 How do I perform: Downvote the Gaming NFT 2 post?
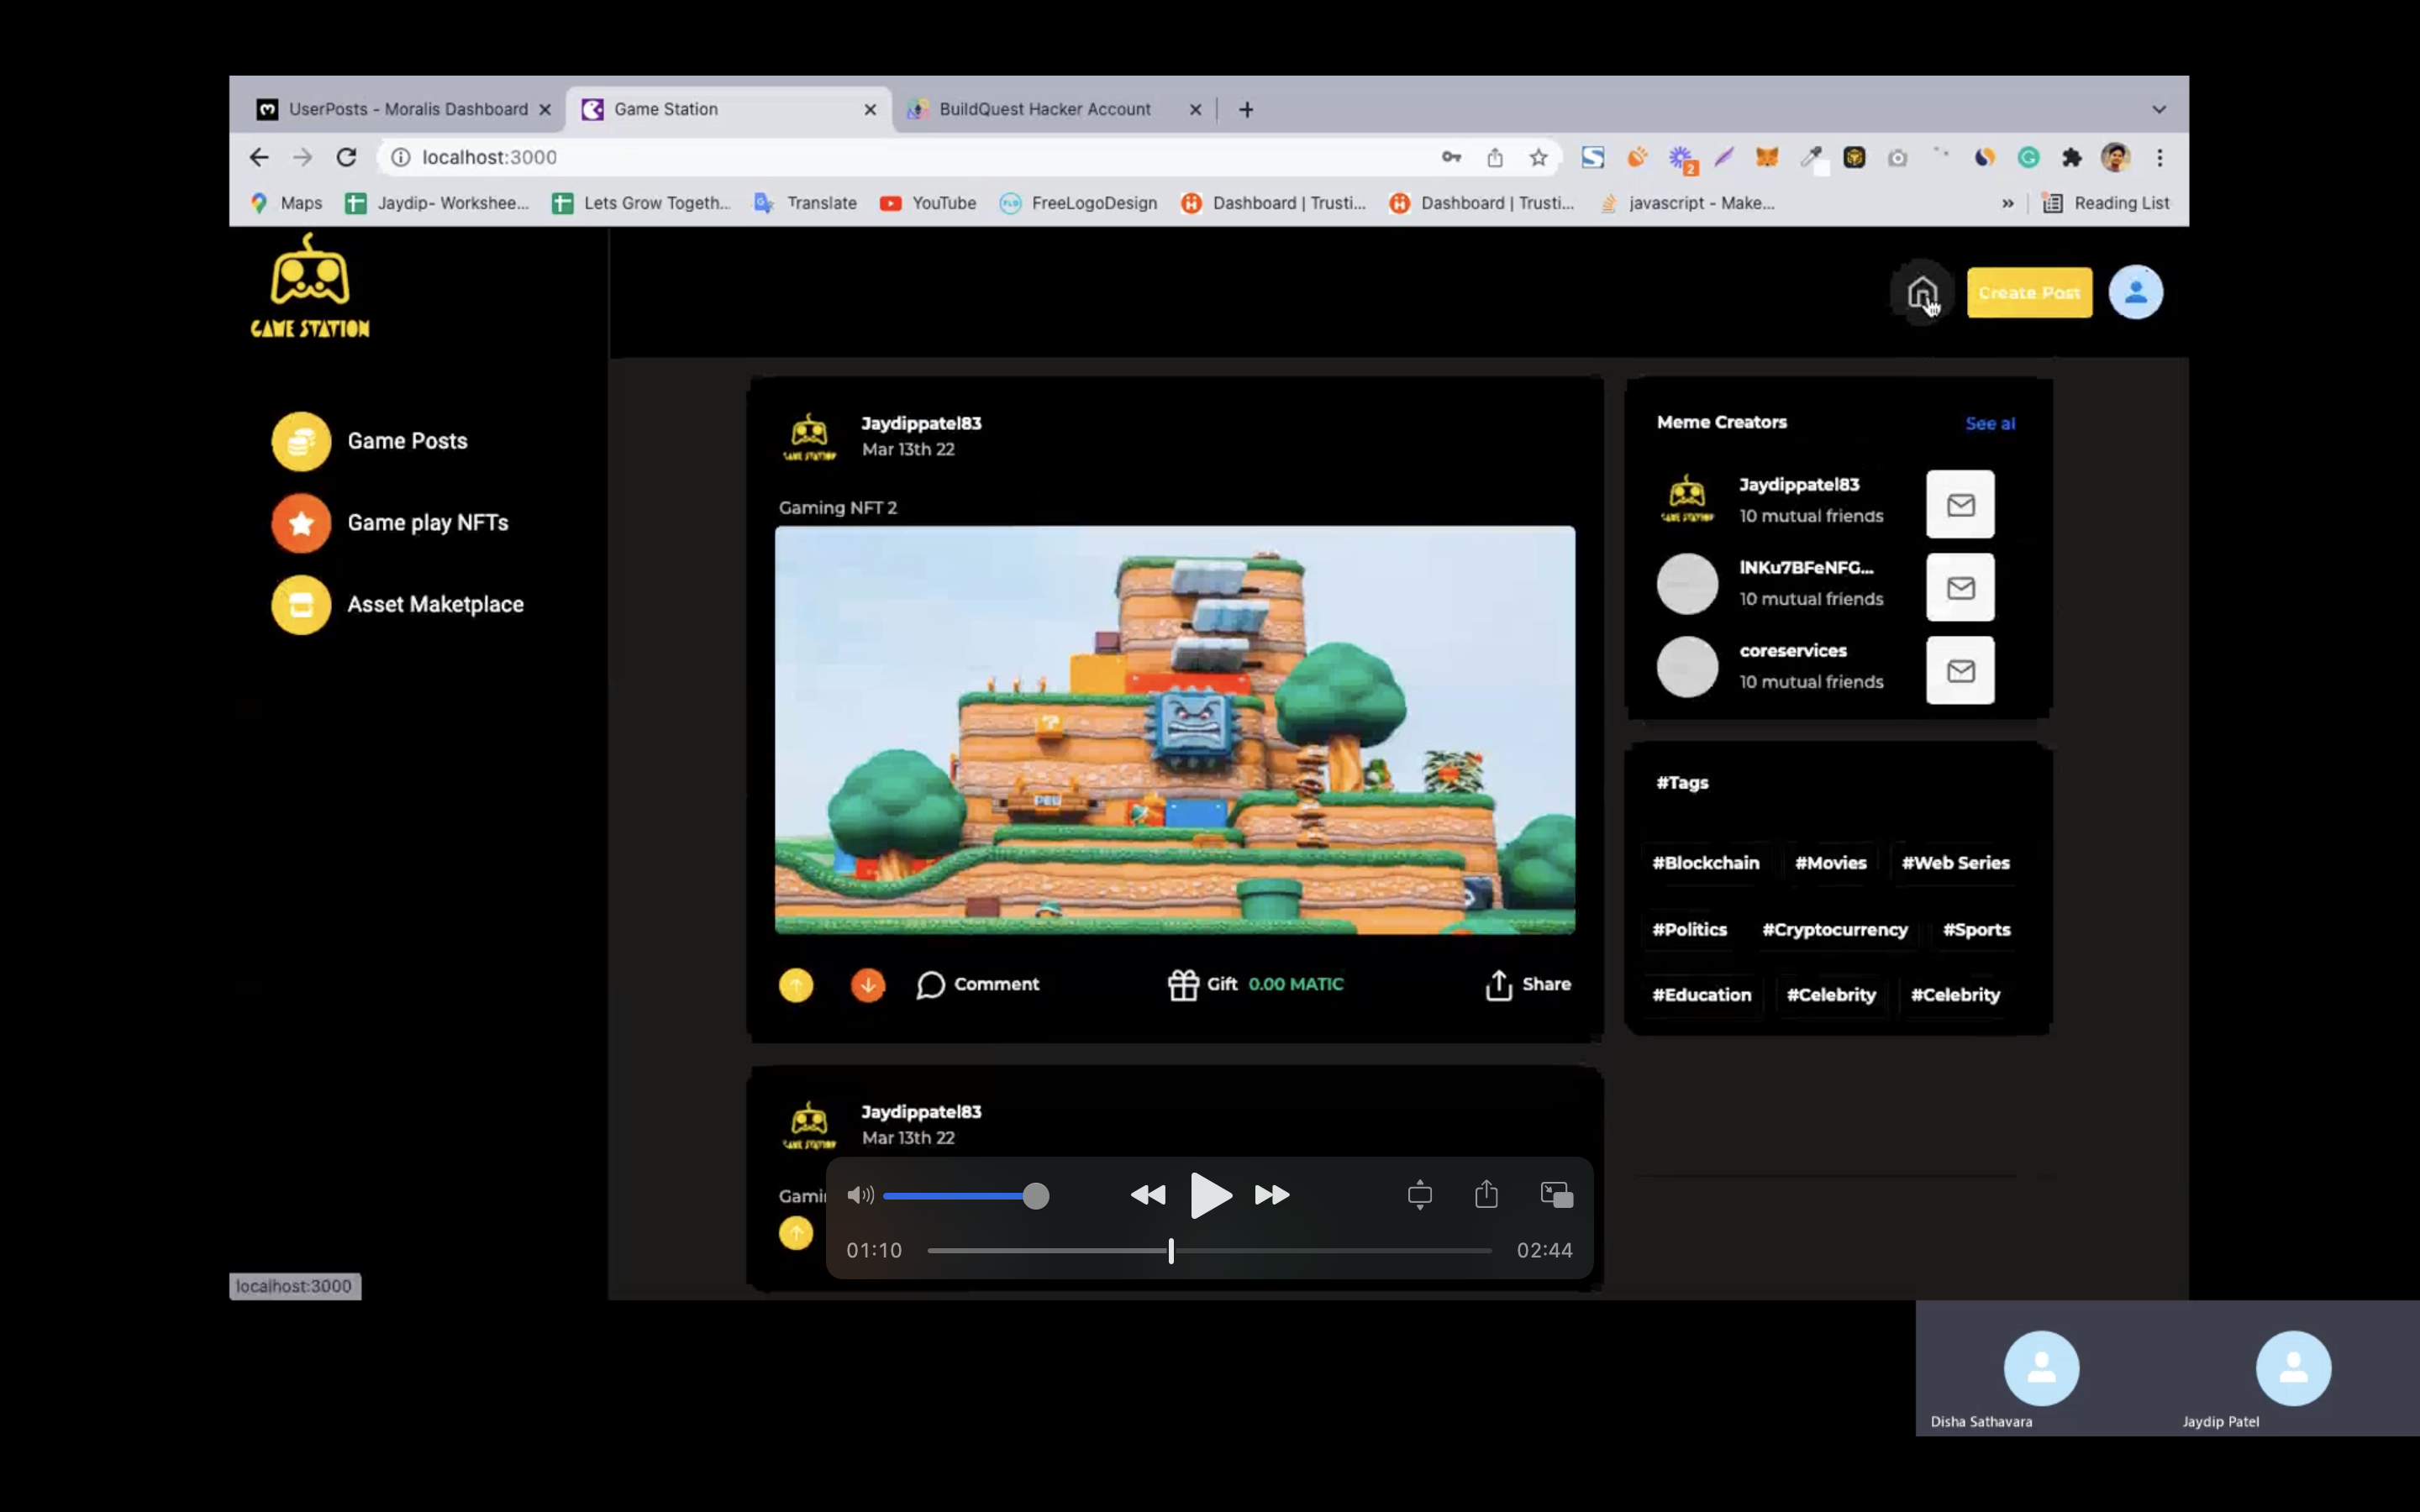click(868, 985)
